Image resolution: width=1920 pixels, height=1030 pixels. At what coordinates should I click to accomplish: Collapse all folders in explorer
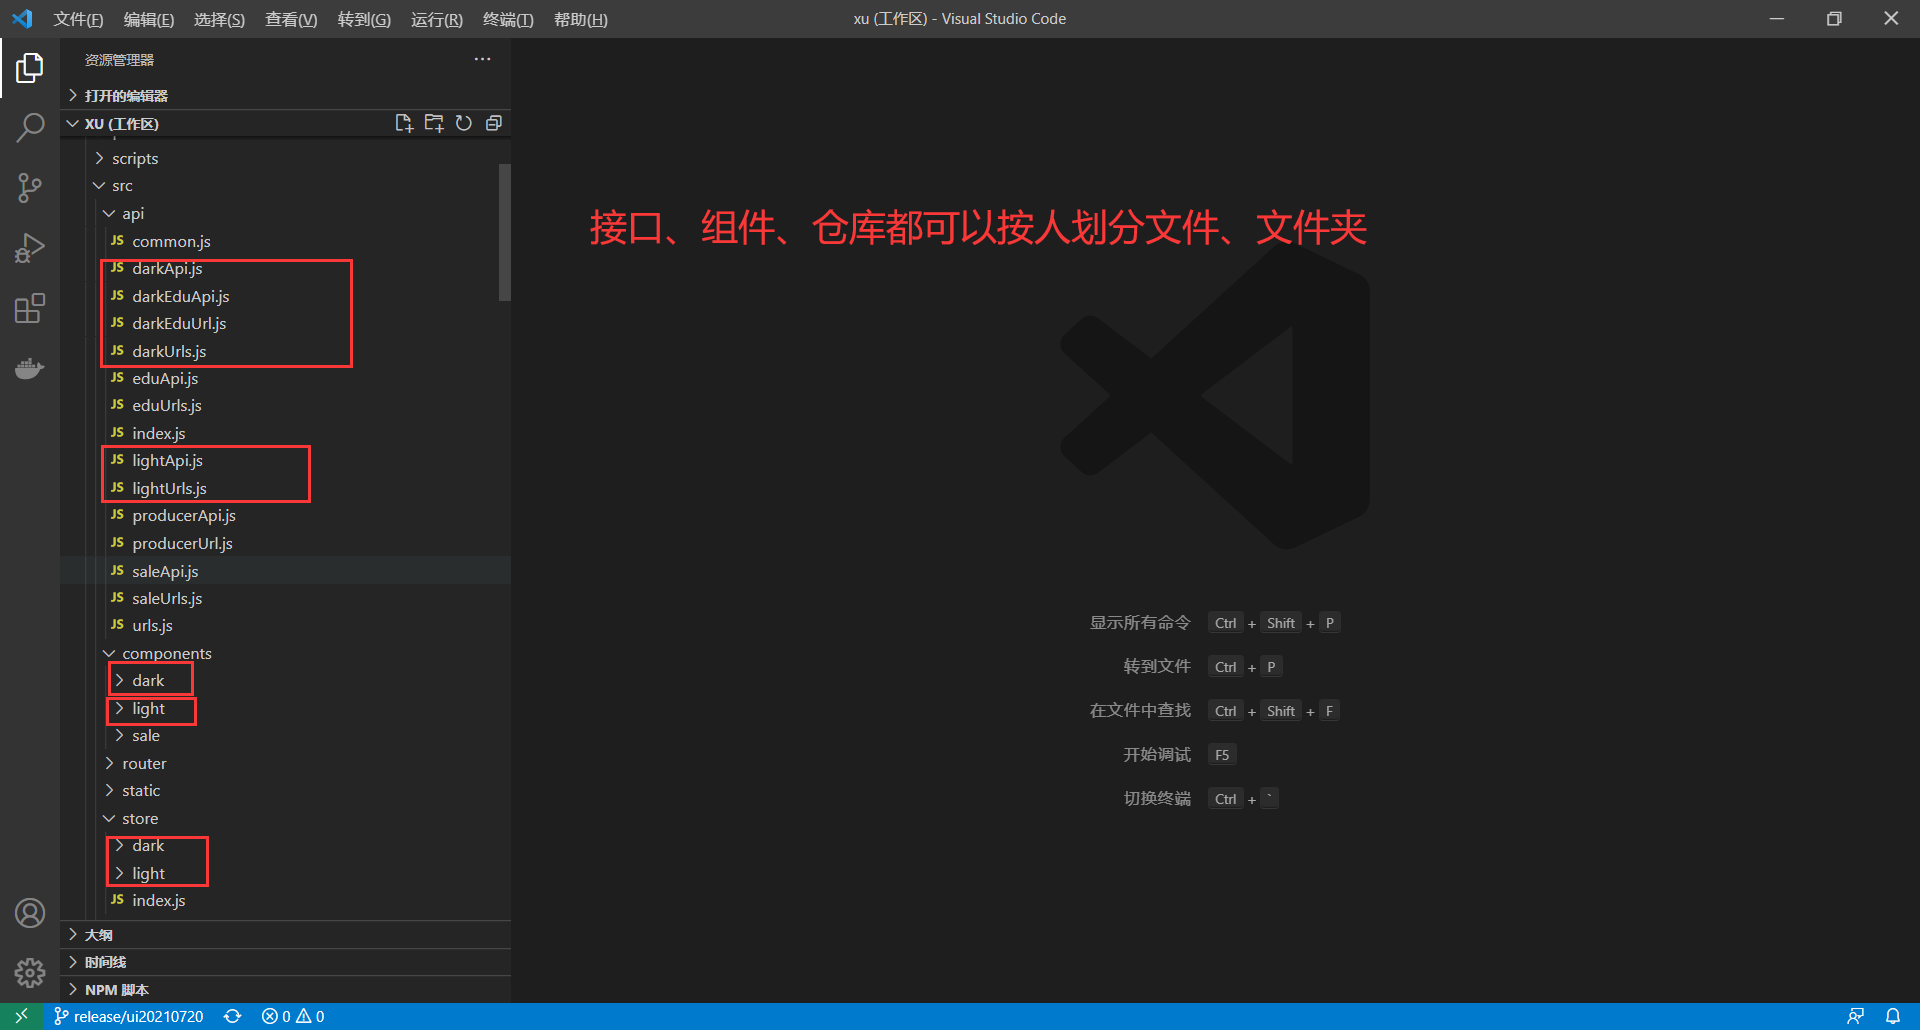[494, 123]
